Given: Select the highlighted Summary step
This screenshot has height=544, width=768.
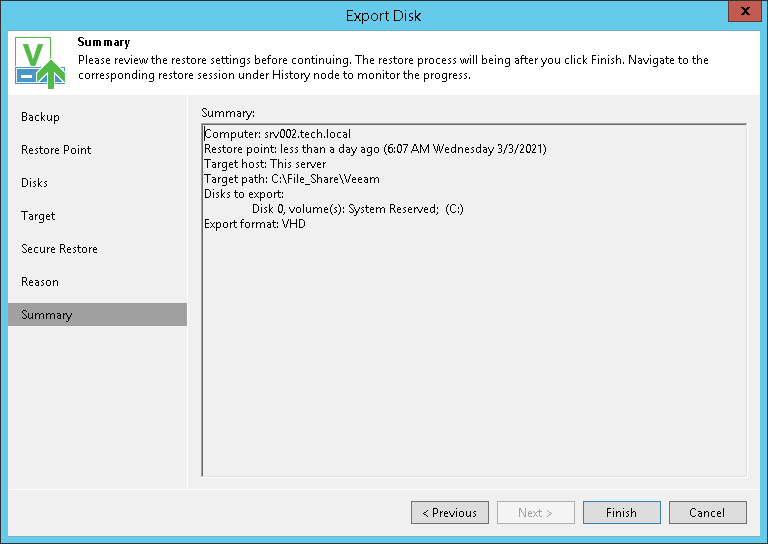Looking at the screenshot, I should click(47, 315).
